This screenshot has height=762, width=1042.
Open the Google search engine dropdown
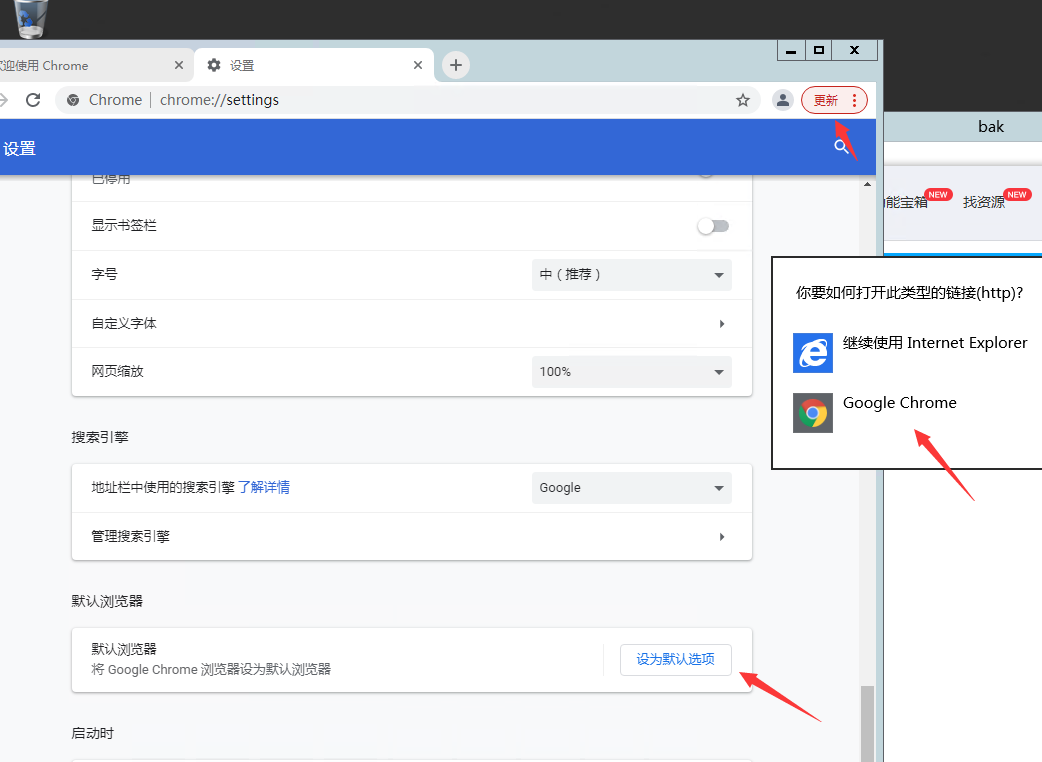tap(631, 488)
